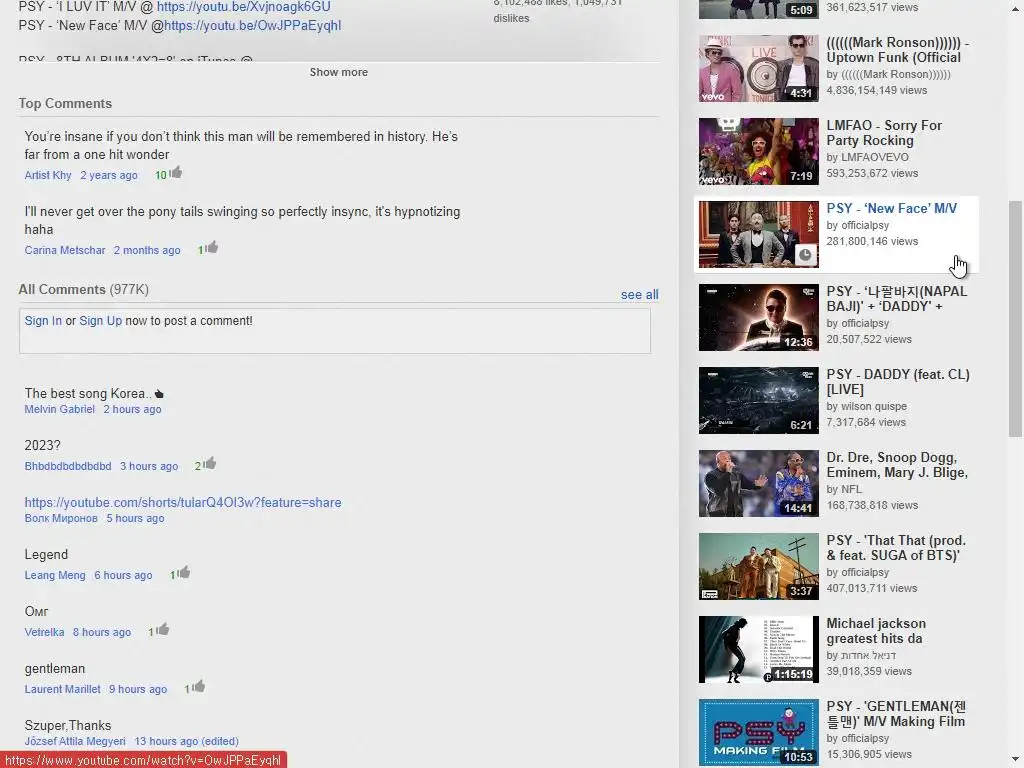1024x768 pixels.
Task: Click the comment input box
Action: tap(335, 331)
